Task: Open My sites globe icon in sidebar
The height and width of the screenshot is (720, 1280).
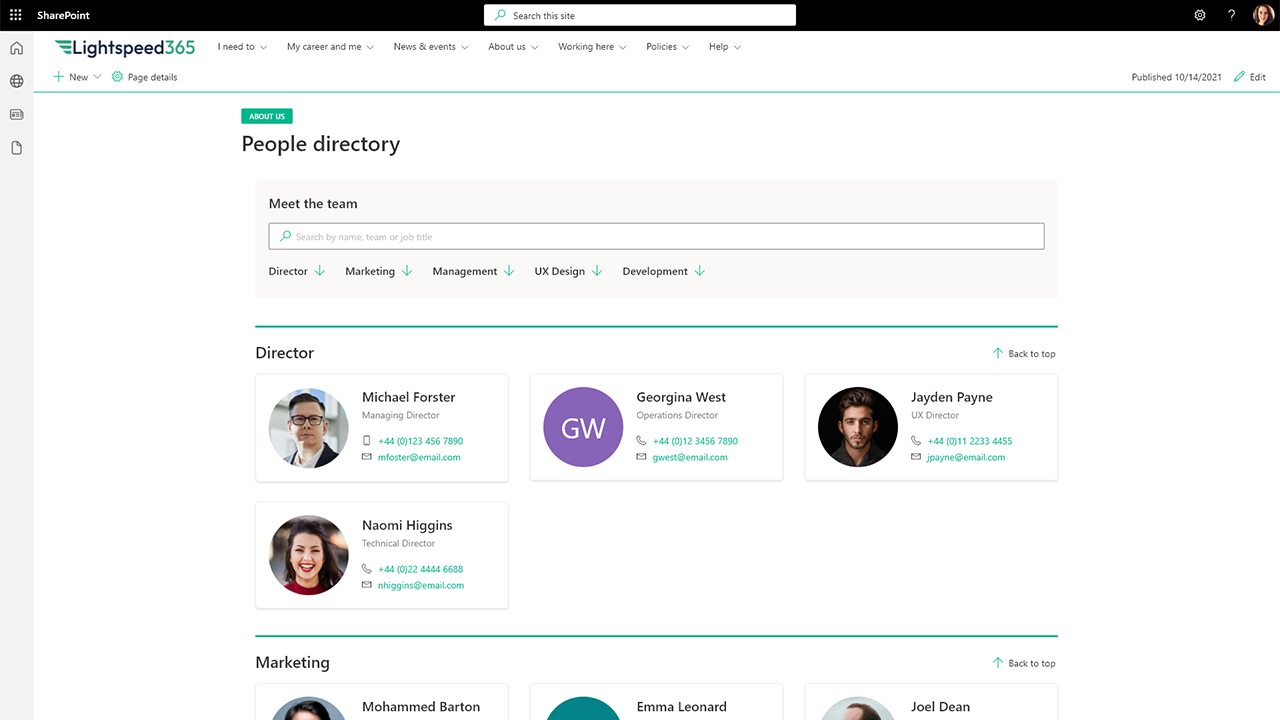Action: 16,81
